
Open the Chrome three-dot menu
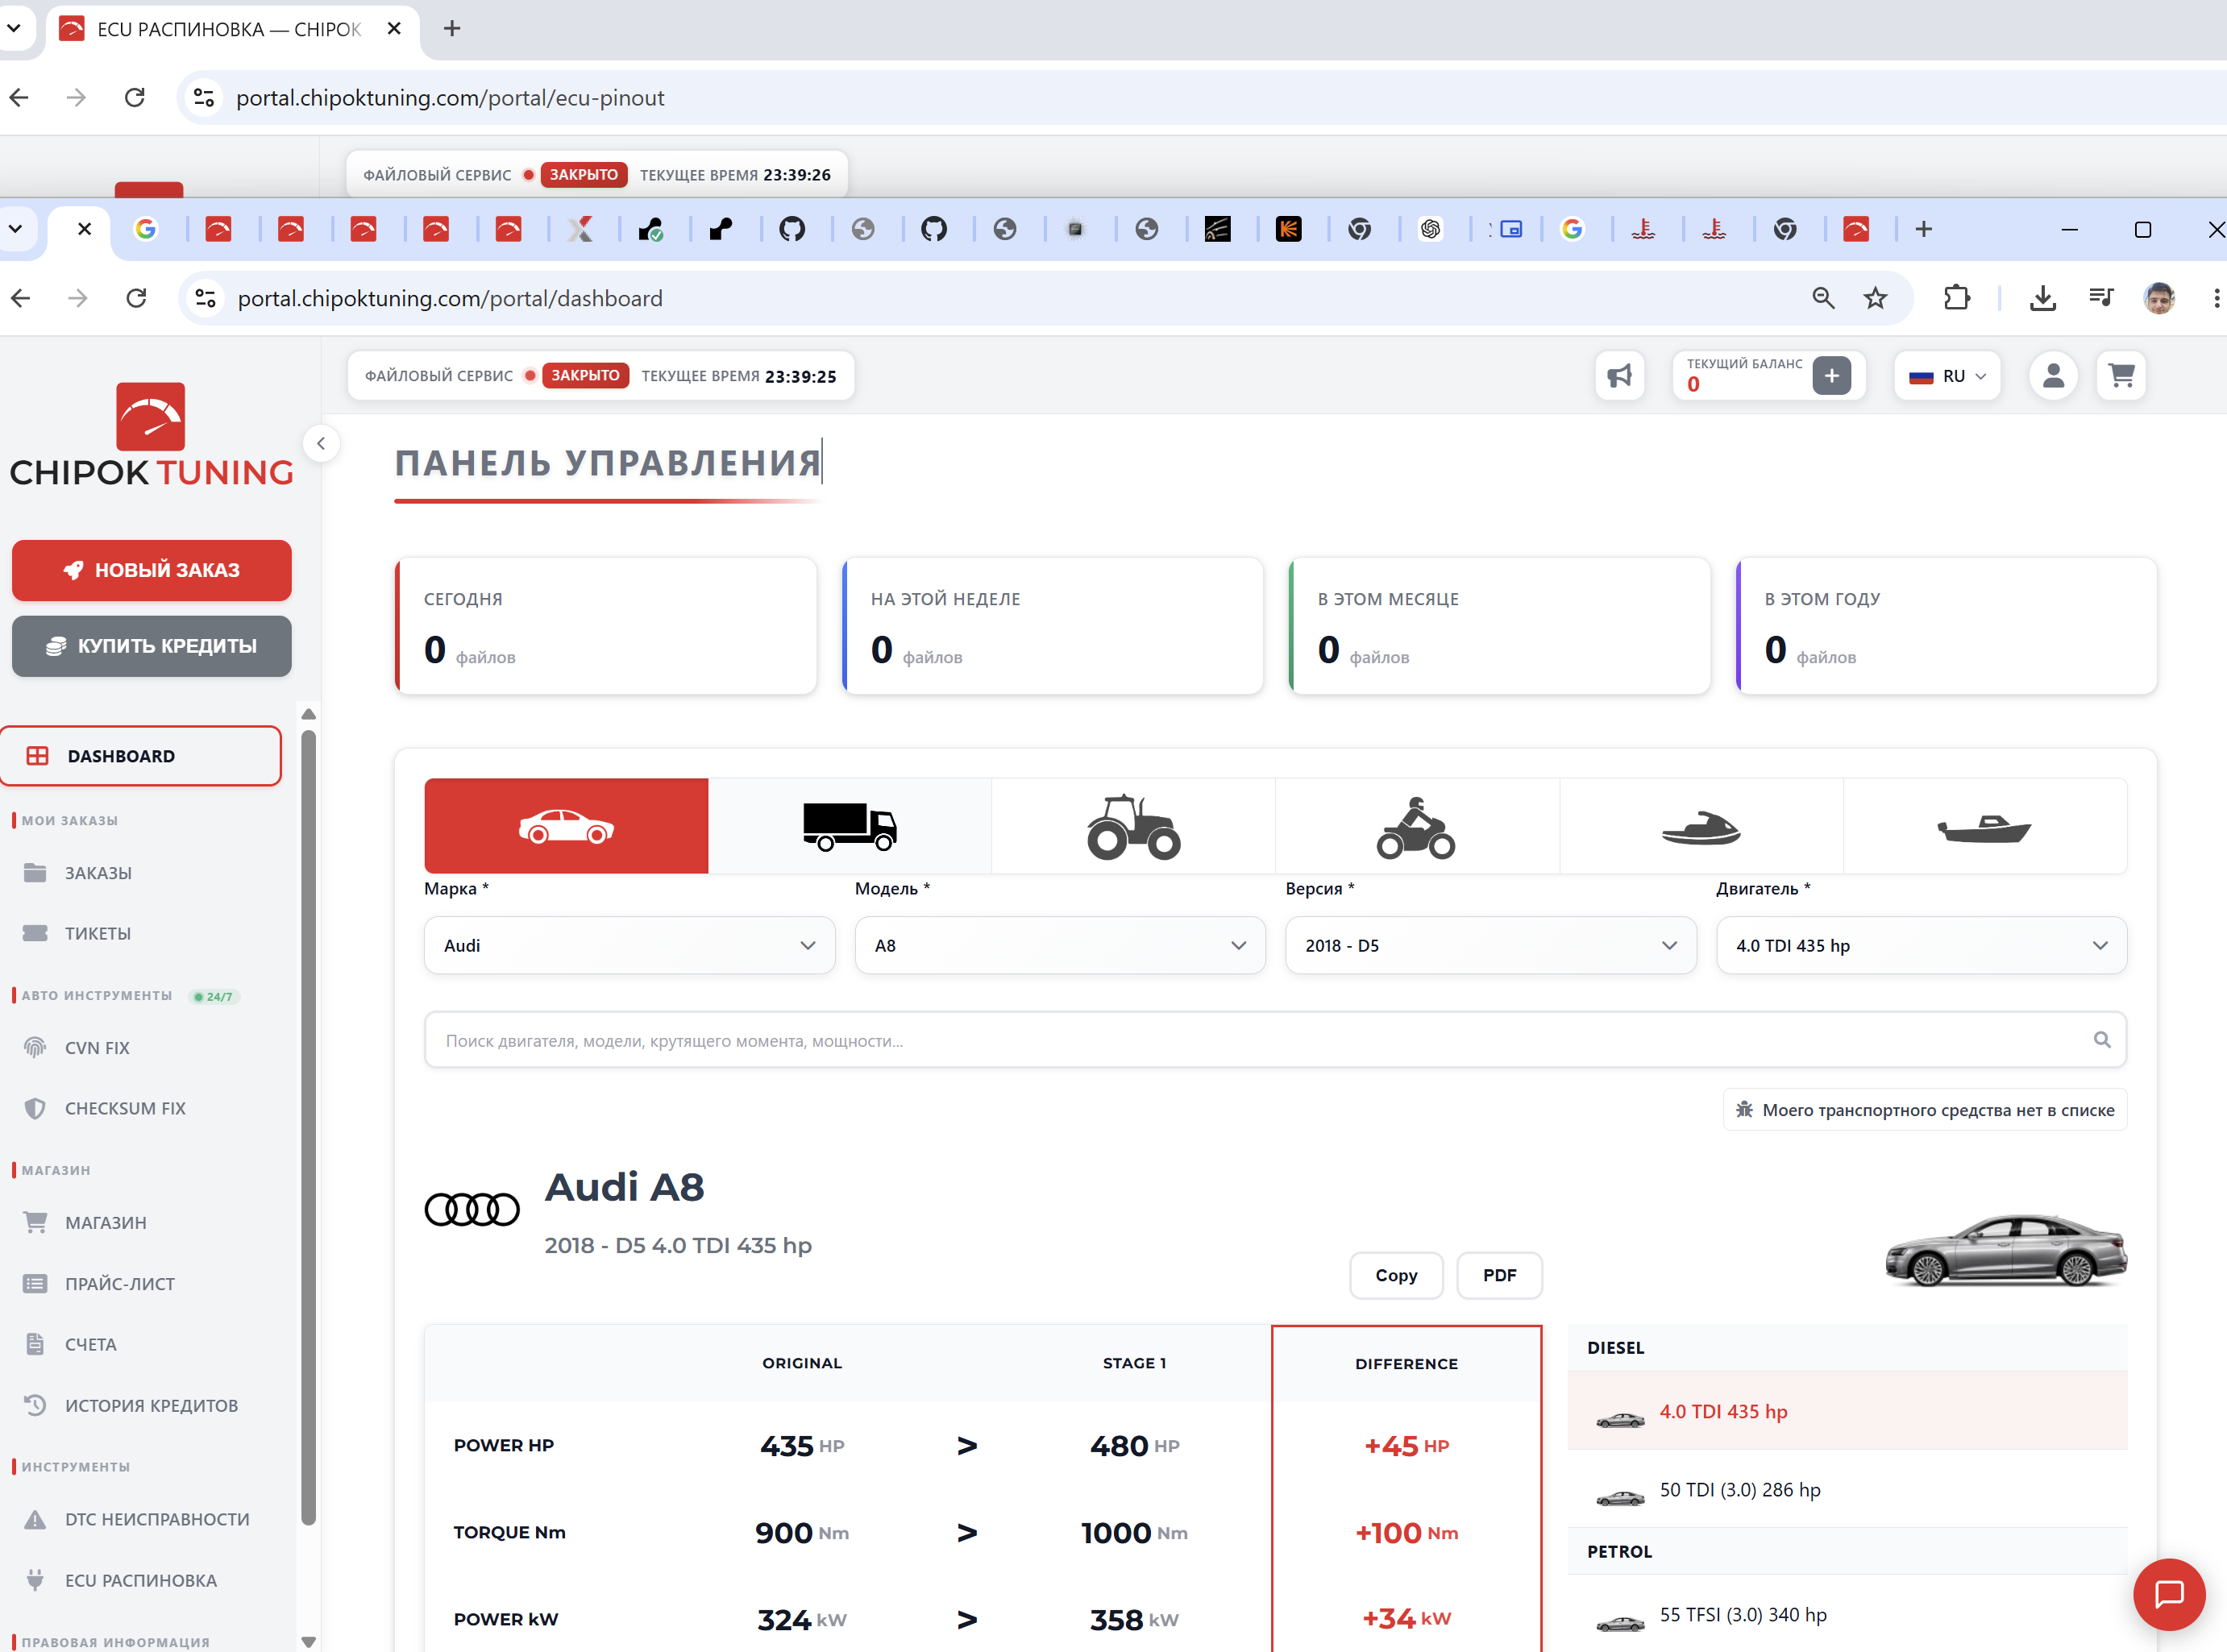point(2216,298)
